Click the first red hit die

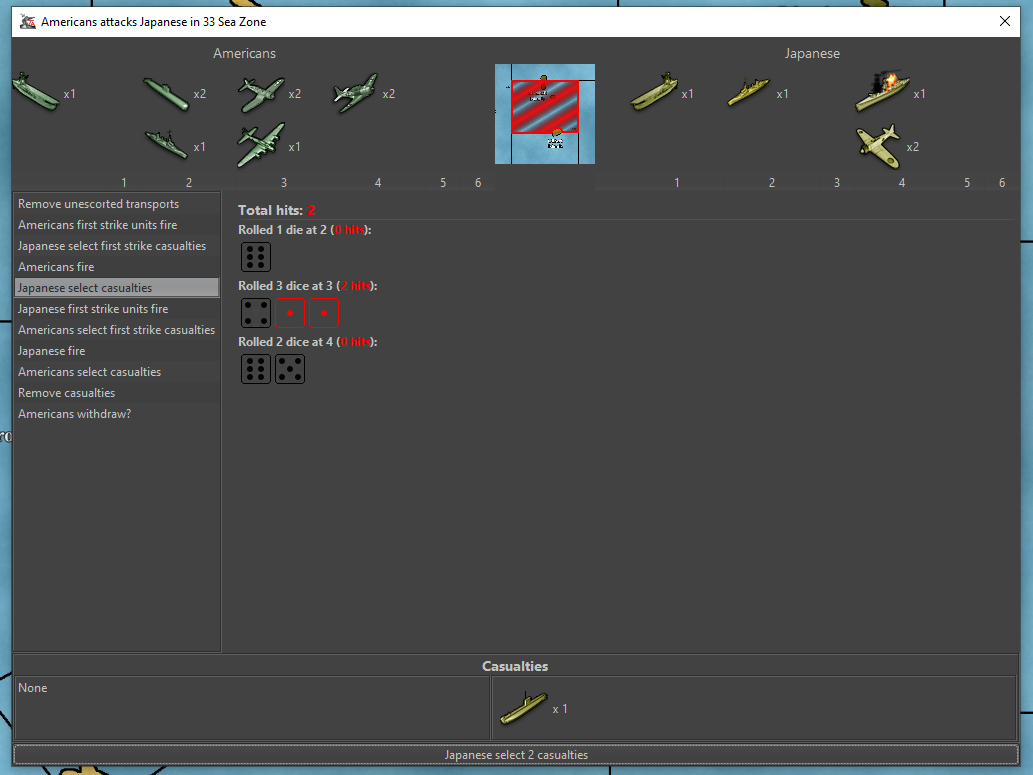pos(290,313)
